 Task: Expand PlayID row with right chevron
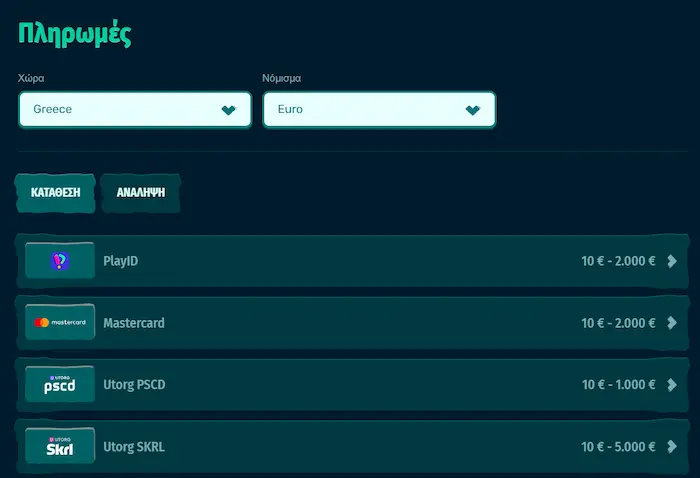pyautogui.click(x=671, y=261)
